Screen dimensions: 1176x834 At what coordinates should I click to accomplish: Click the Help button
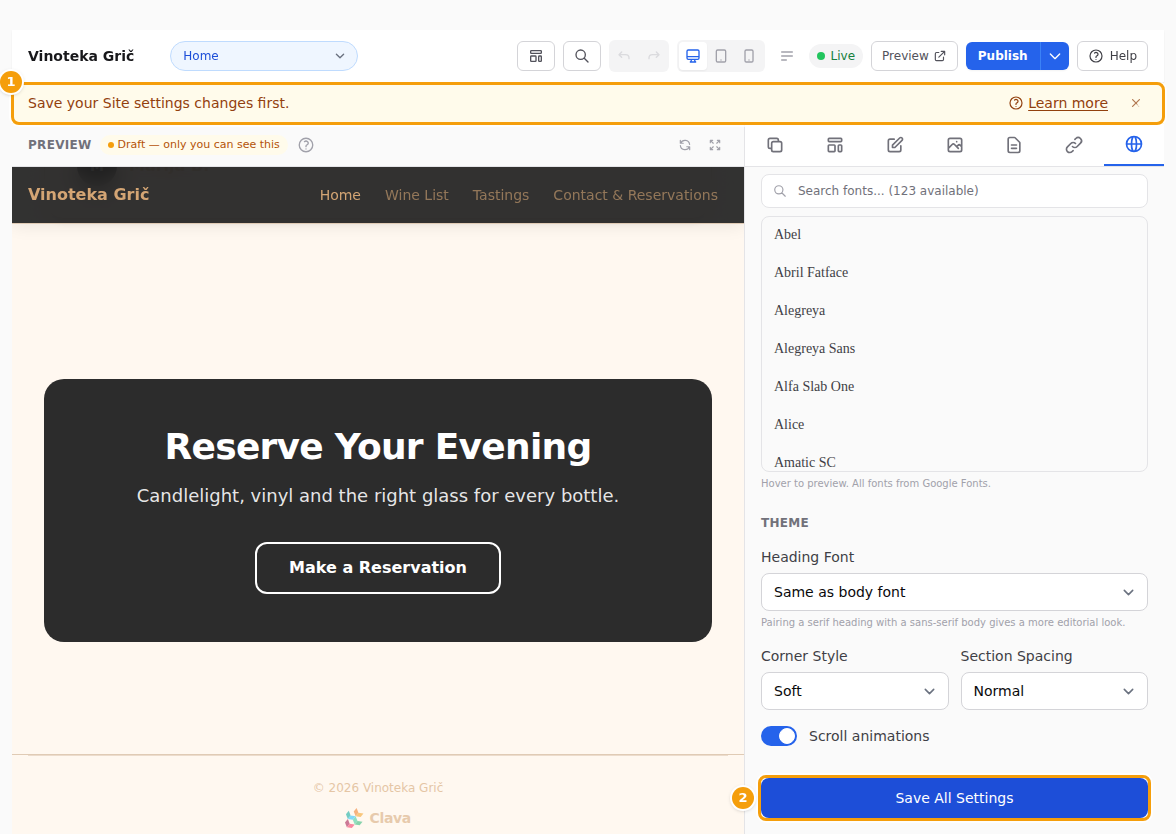click(1112, 56)
